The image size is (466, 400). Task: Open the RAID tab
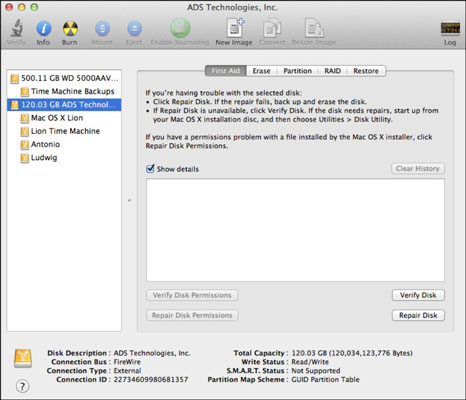click(333, 71)
